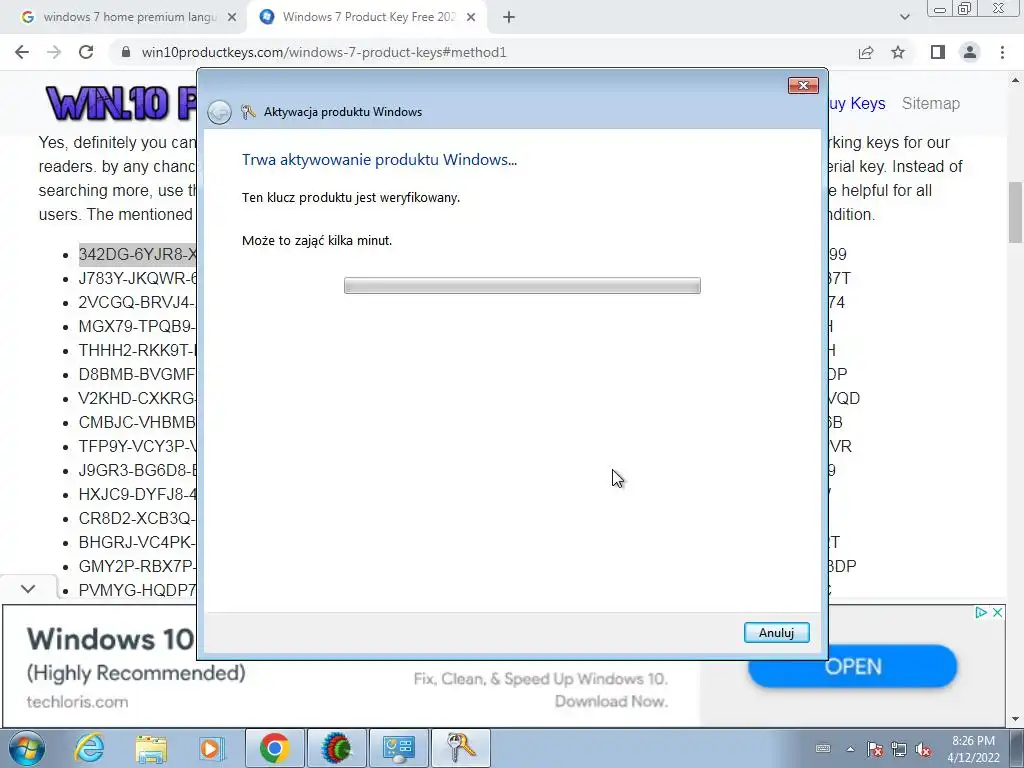The width and height of the screenshot is (1024, 768).
Task: Click the keyboard icon in system tray
Action: [x=823, y=748]
